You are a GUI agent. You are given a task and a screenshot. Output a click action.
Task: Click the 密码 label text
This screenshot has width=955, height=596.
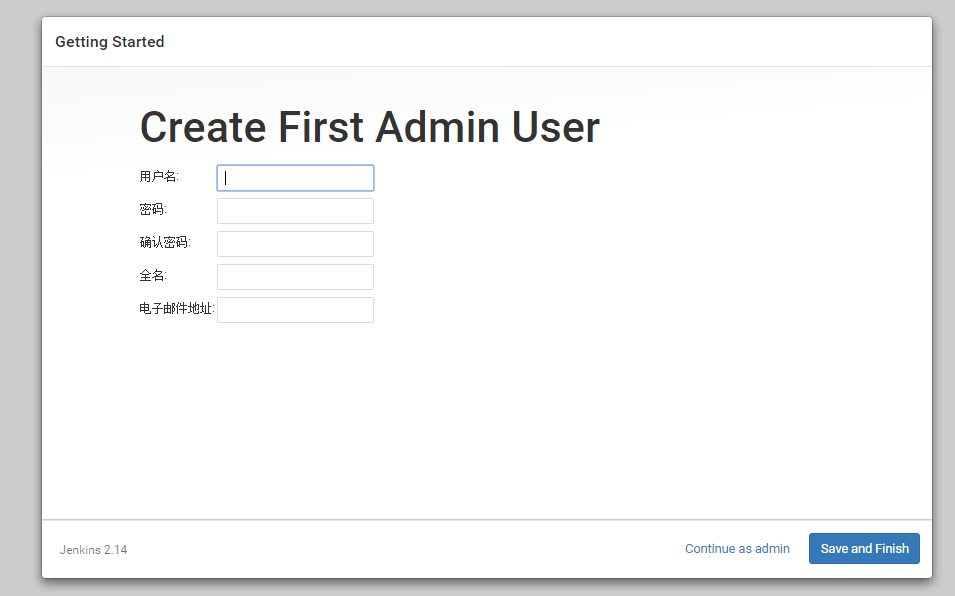(153, 209)
